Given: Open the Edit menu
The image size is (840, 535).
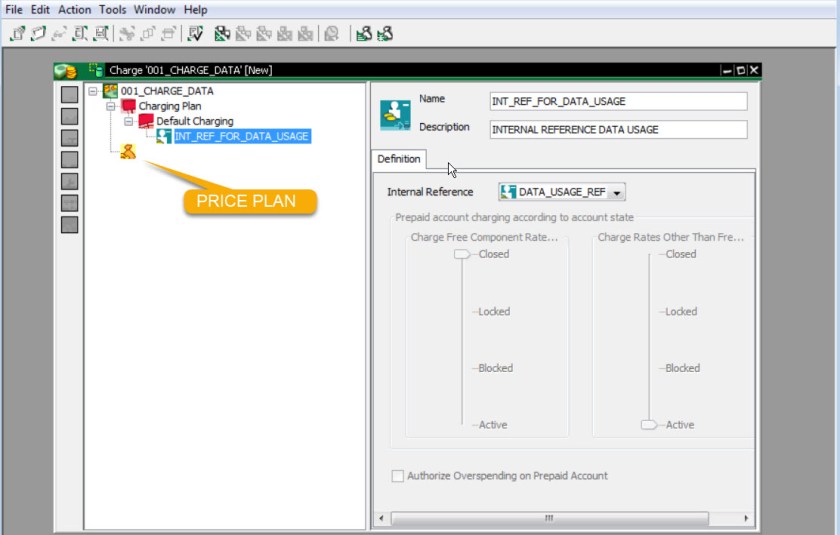Looking at the screenshot, I should pos(40,10).
